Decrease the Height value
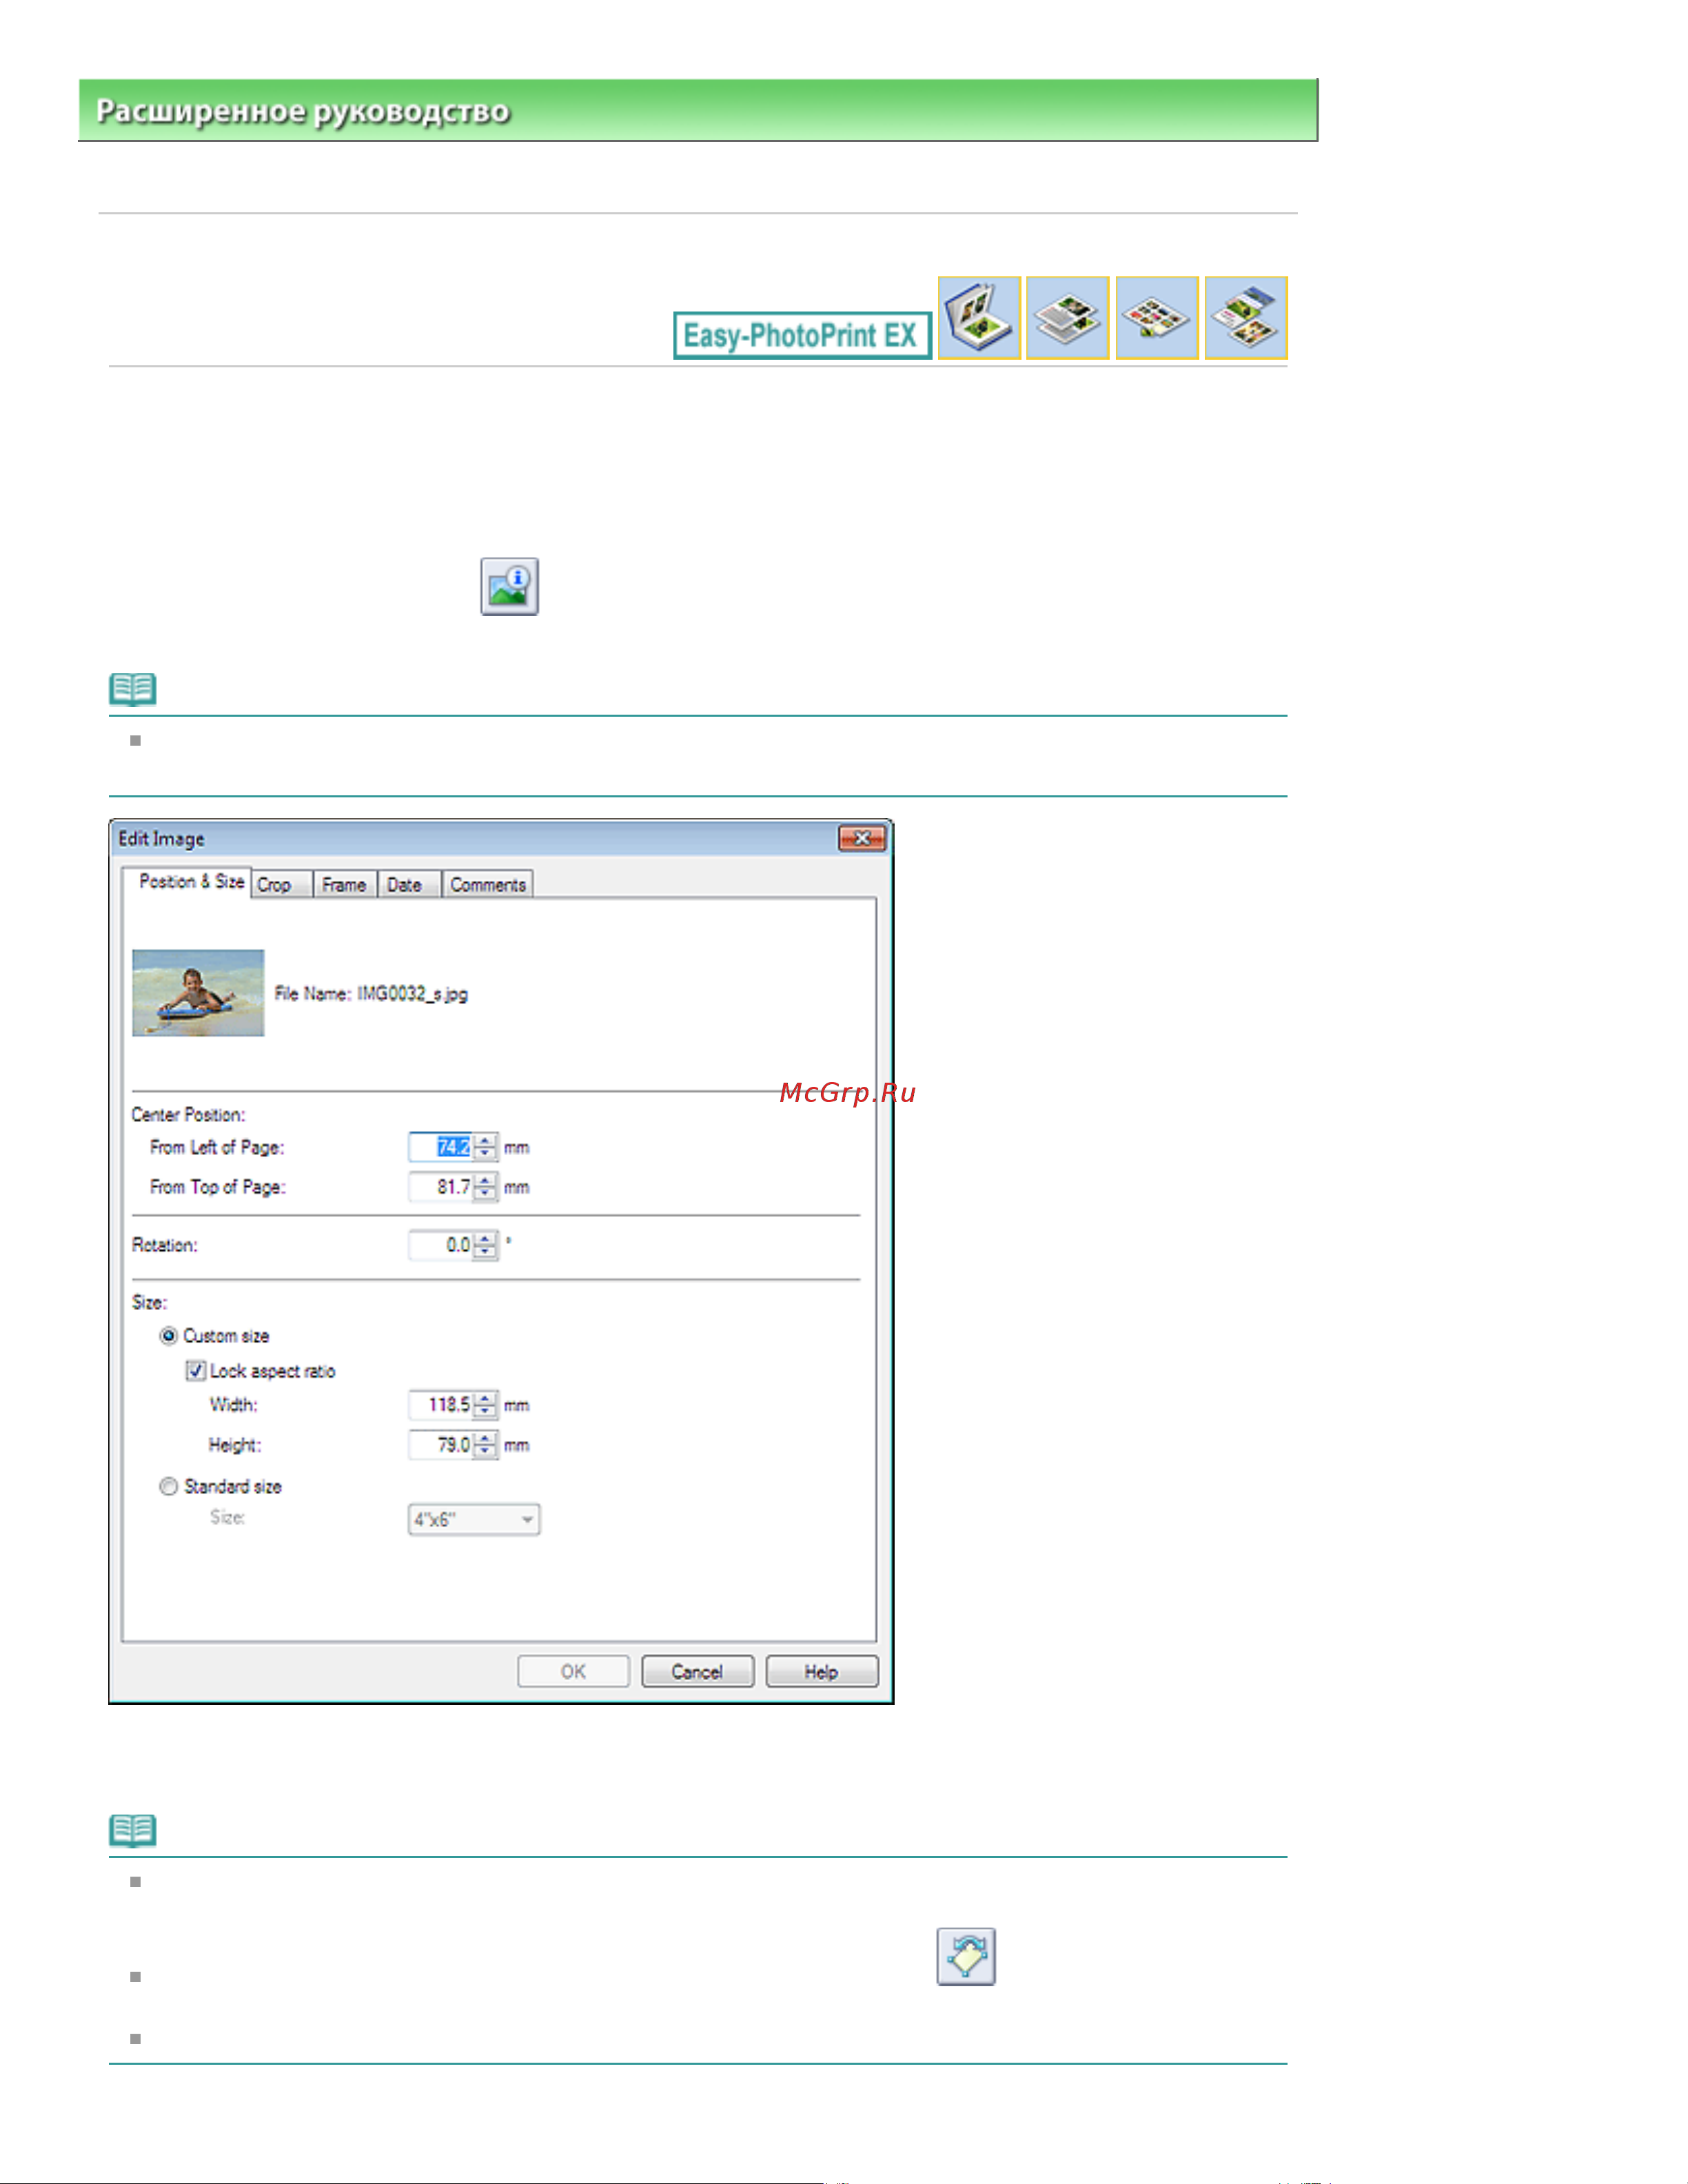 tap(485, 1451)
